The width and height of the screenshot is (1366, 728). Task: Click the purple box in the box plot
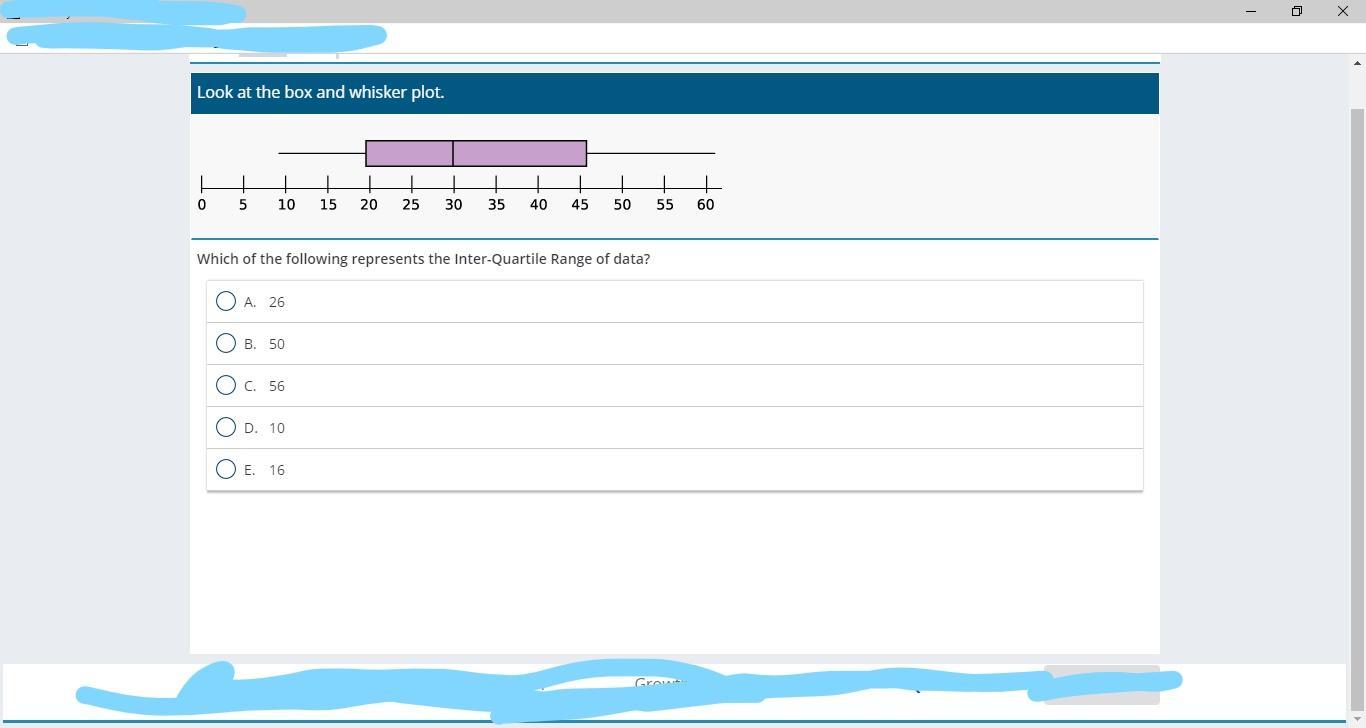click(x=476, y=153)
